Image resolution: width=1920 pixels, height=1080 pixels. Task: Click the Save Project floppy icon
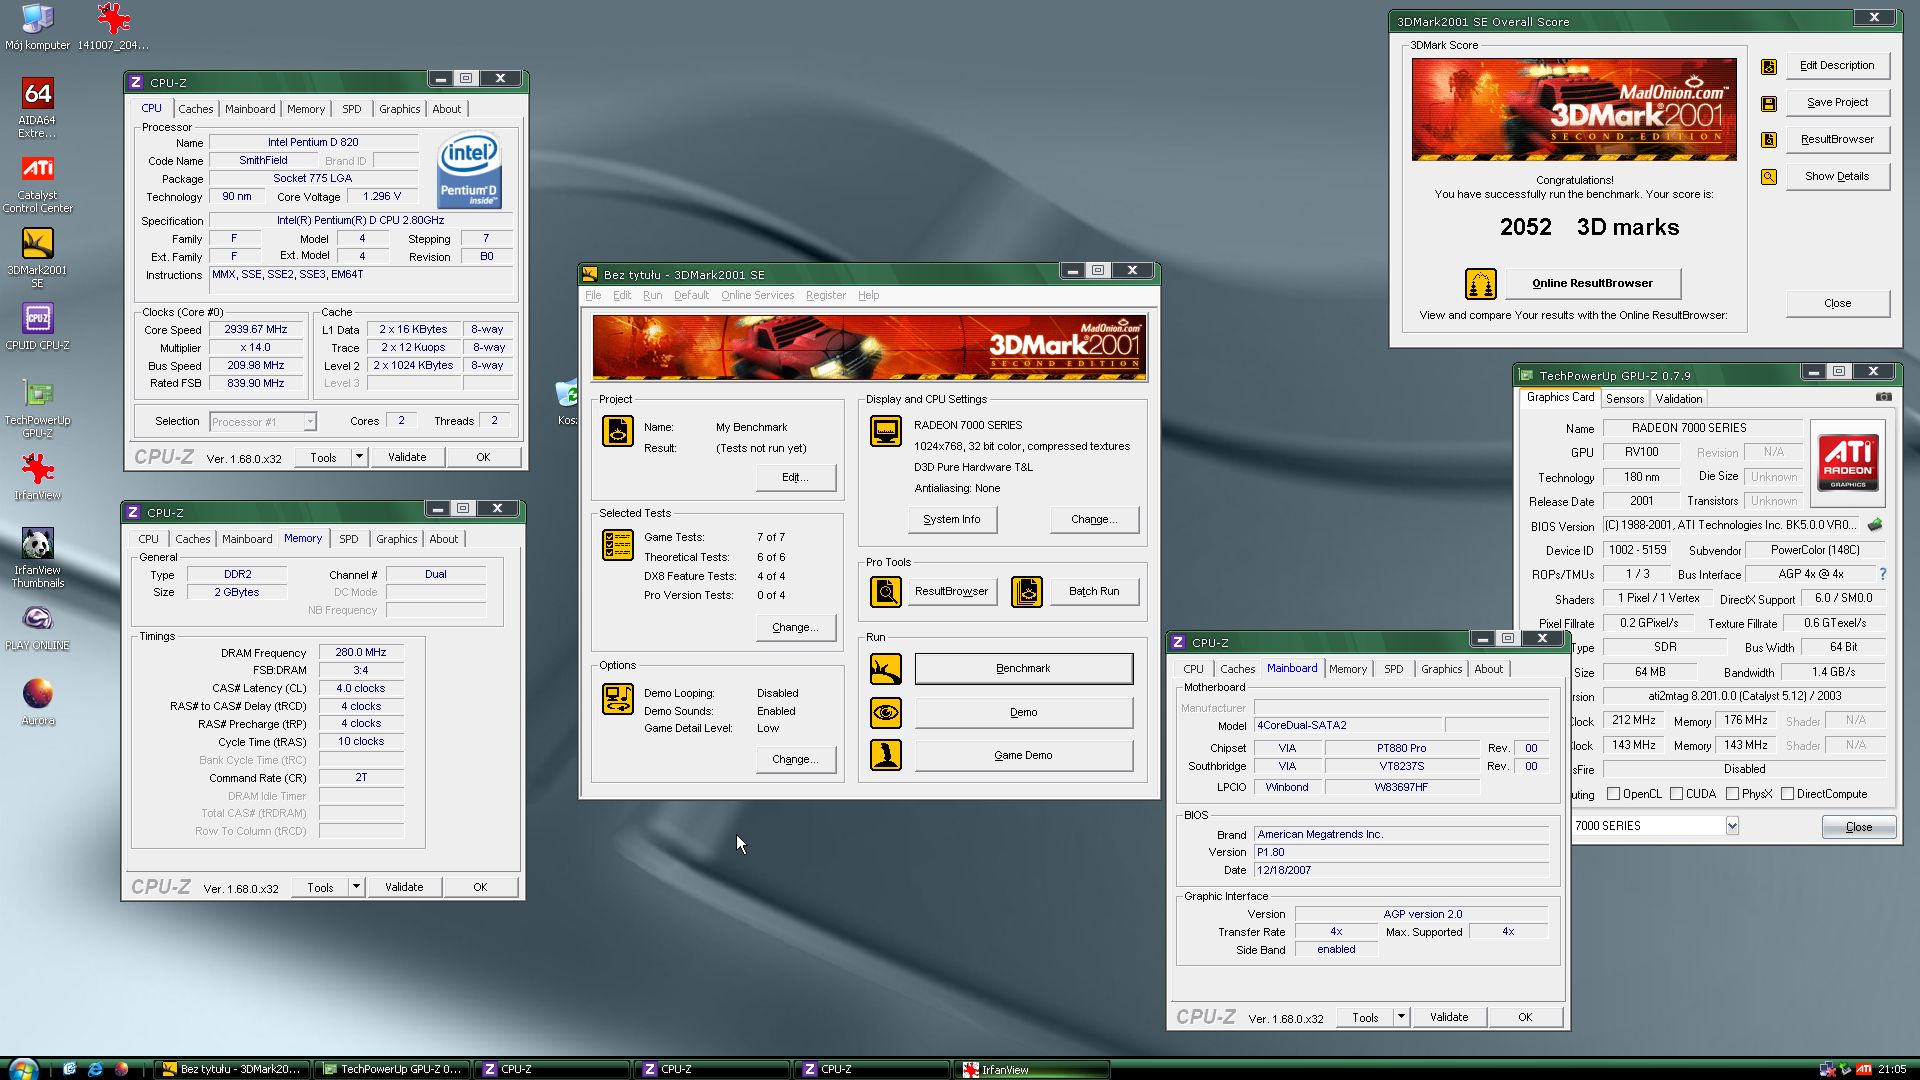tap(1768, 103)
